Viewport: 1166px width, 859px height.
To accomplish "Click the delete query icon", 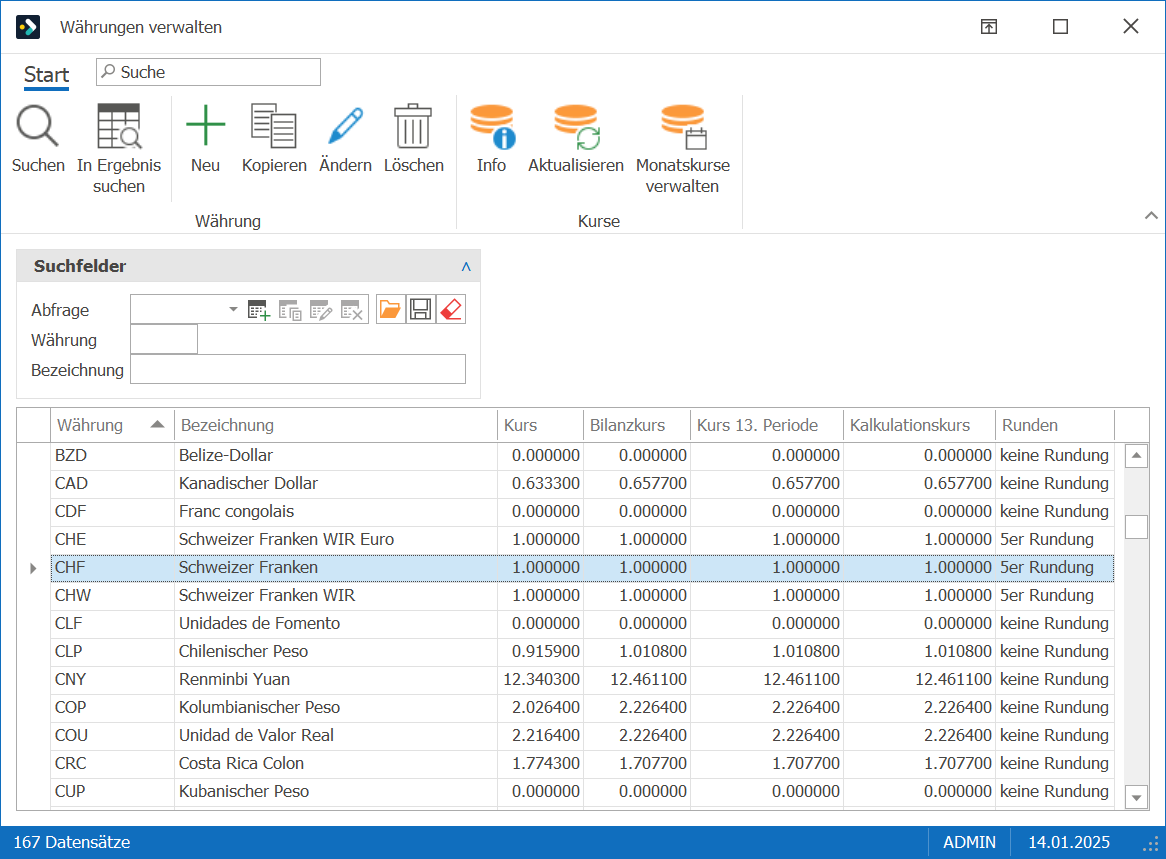I will (x=351, y=310).
